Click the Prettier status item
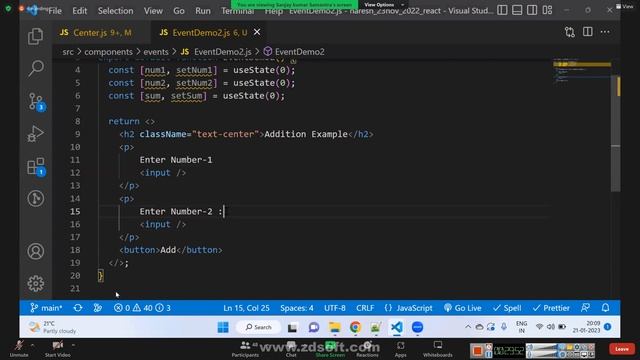Image resolution: width=640 pixels, height=360 pixels. 551,308
